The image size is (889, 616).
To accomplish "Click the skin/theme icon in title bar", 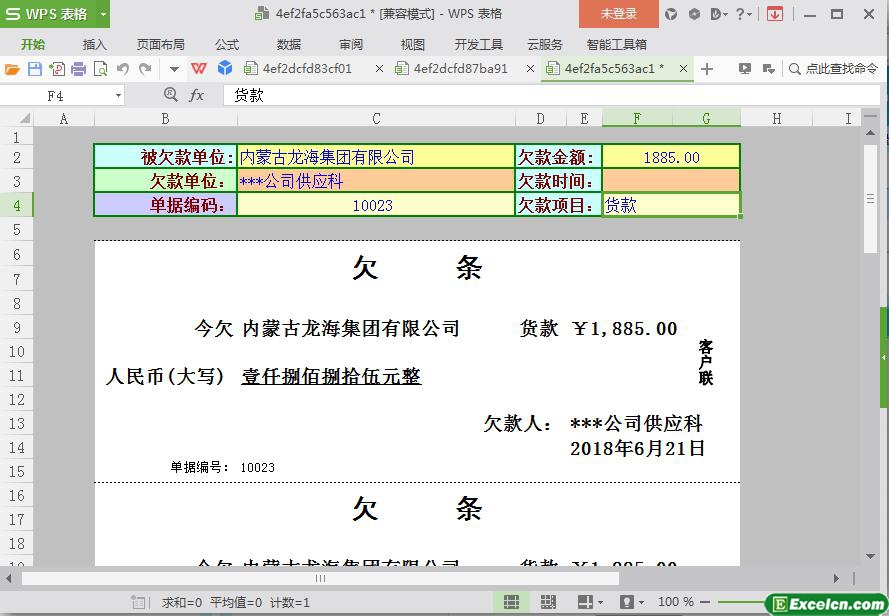I will tap(671, 14).
